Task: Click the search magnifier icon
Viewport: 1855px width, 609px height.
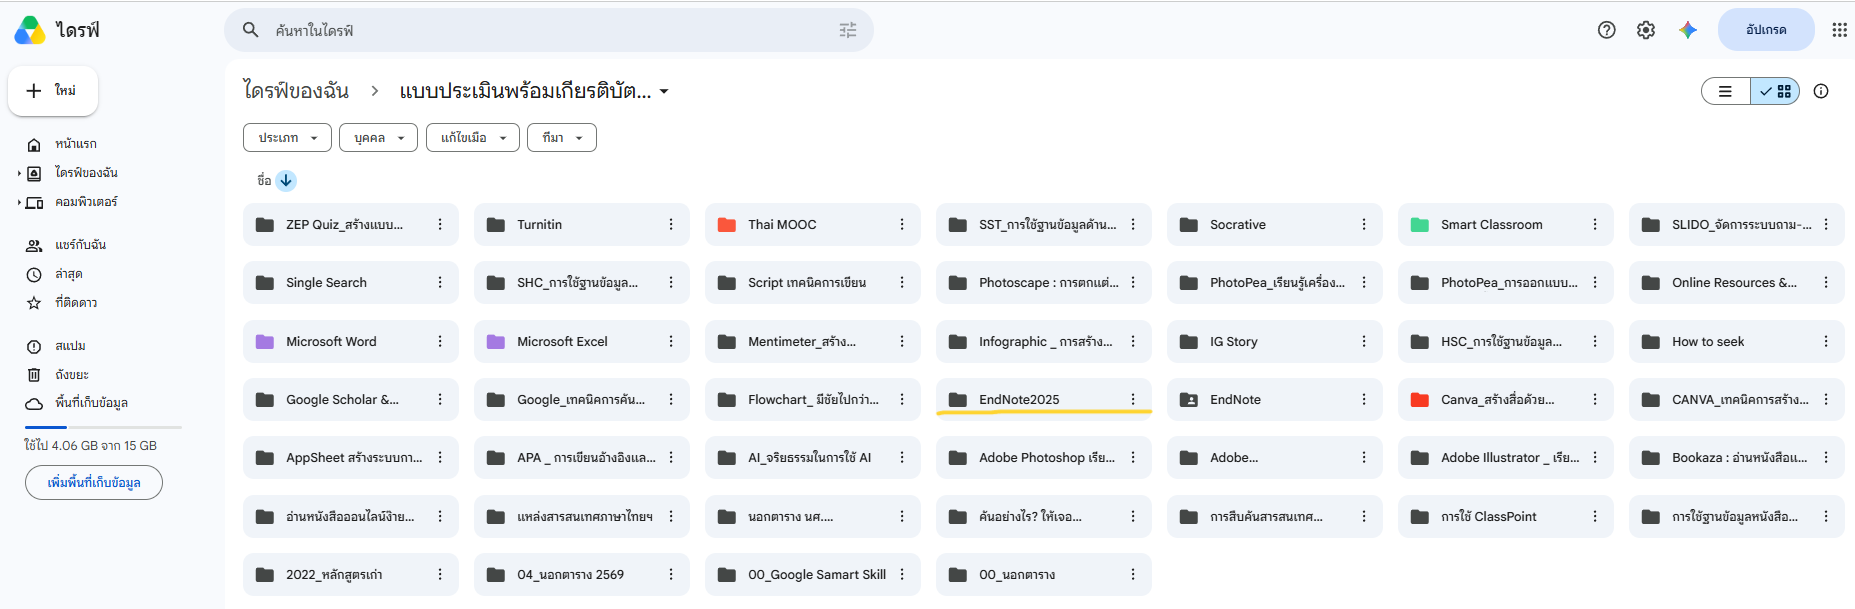Action: (251, 30)
